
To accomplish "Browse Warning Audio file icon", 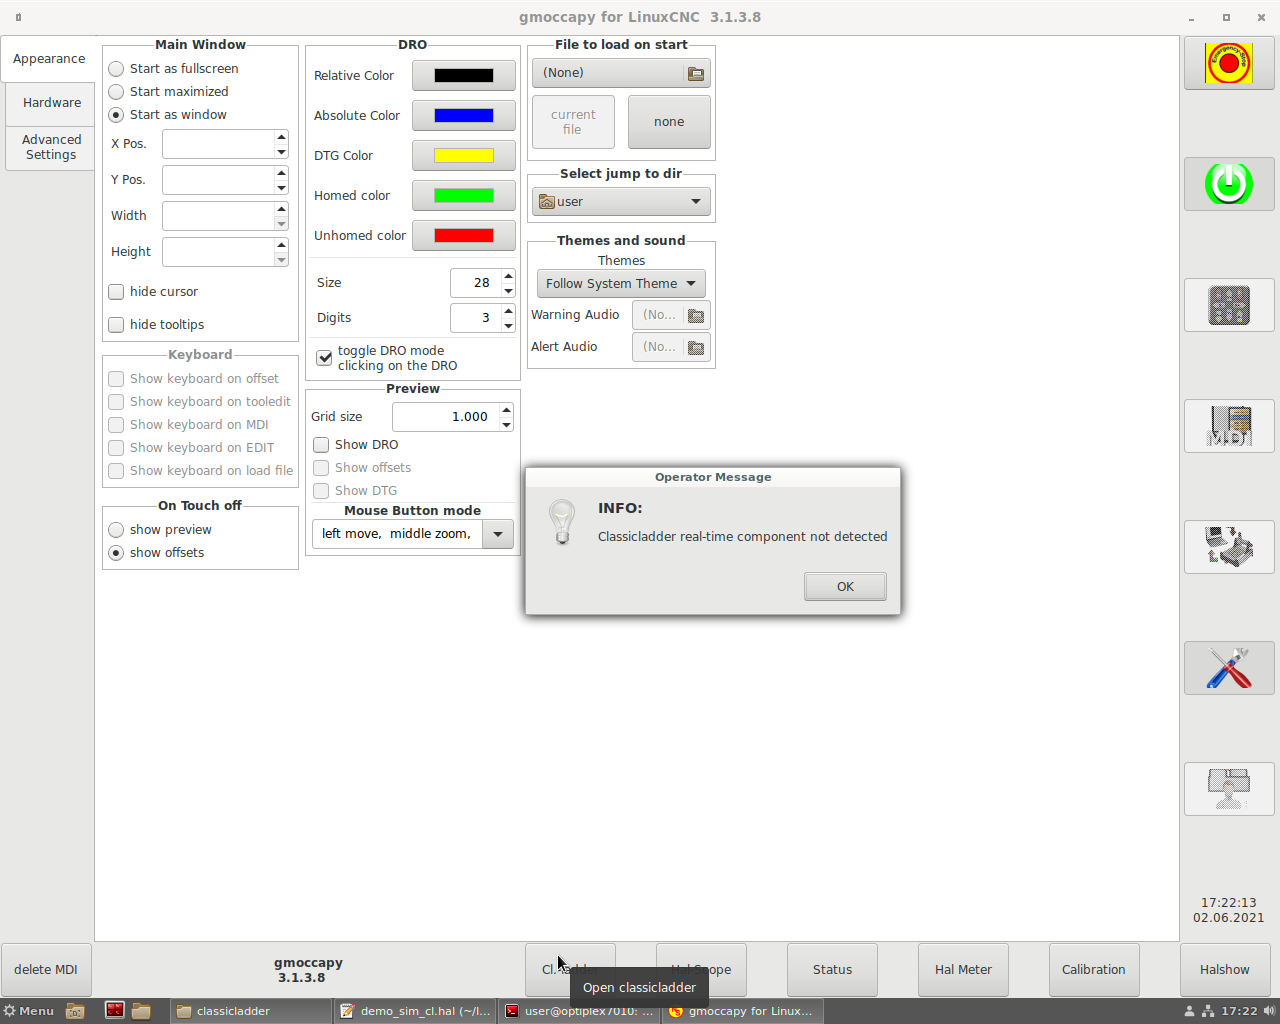I will 696,315.
